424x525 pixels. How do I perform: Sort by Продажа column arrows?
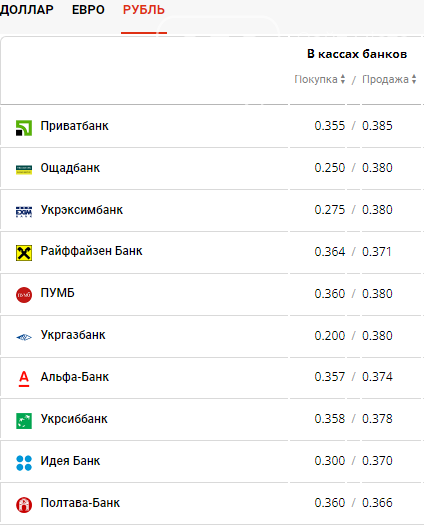click(414, 79)
